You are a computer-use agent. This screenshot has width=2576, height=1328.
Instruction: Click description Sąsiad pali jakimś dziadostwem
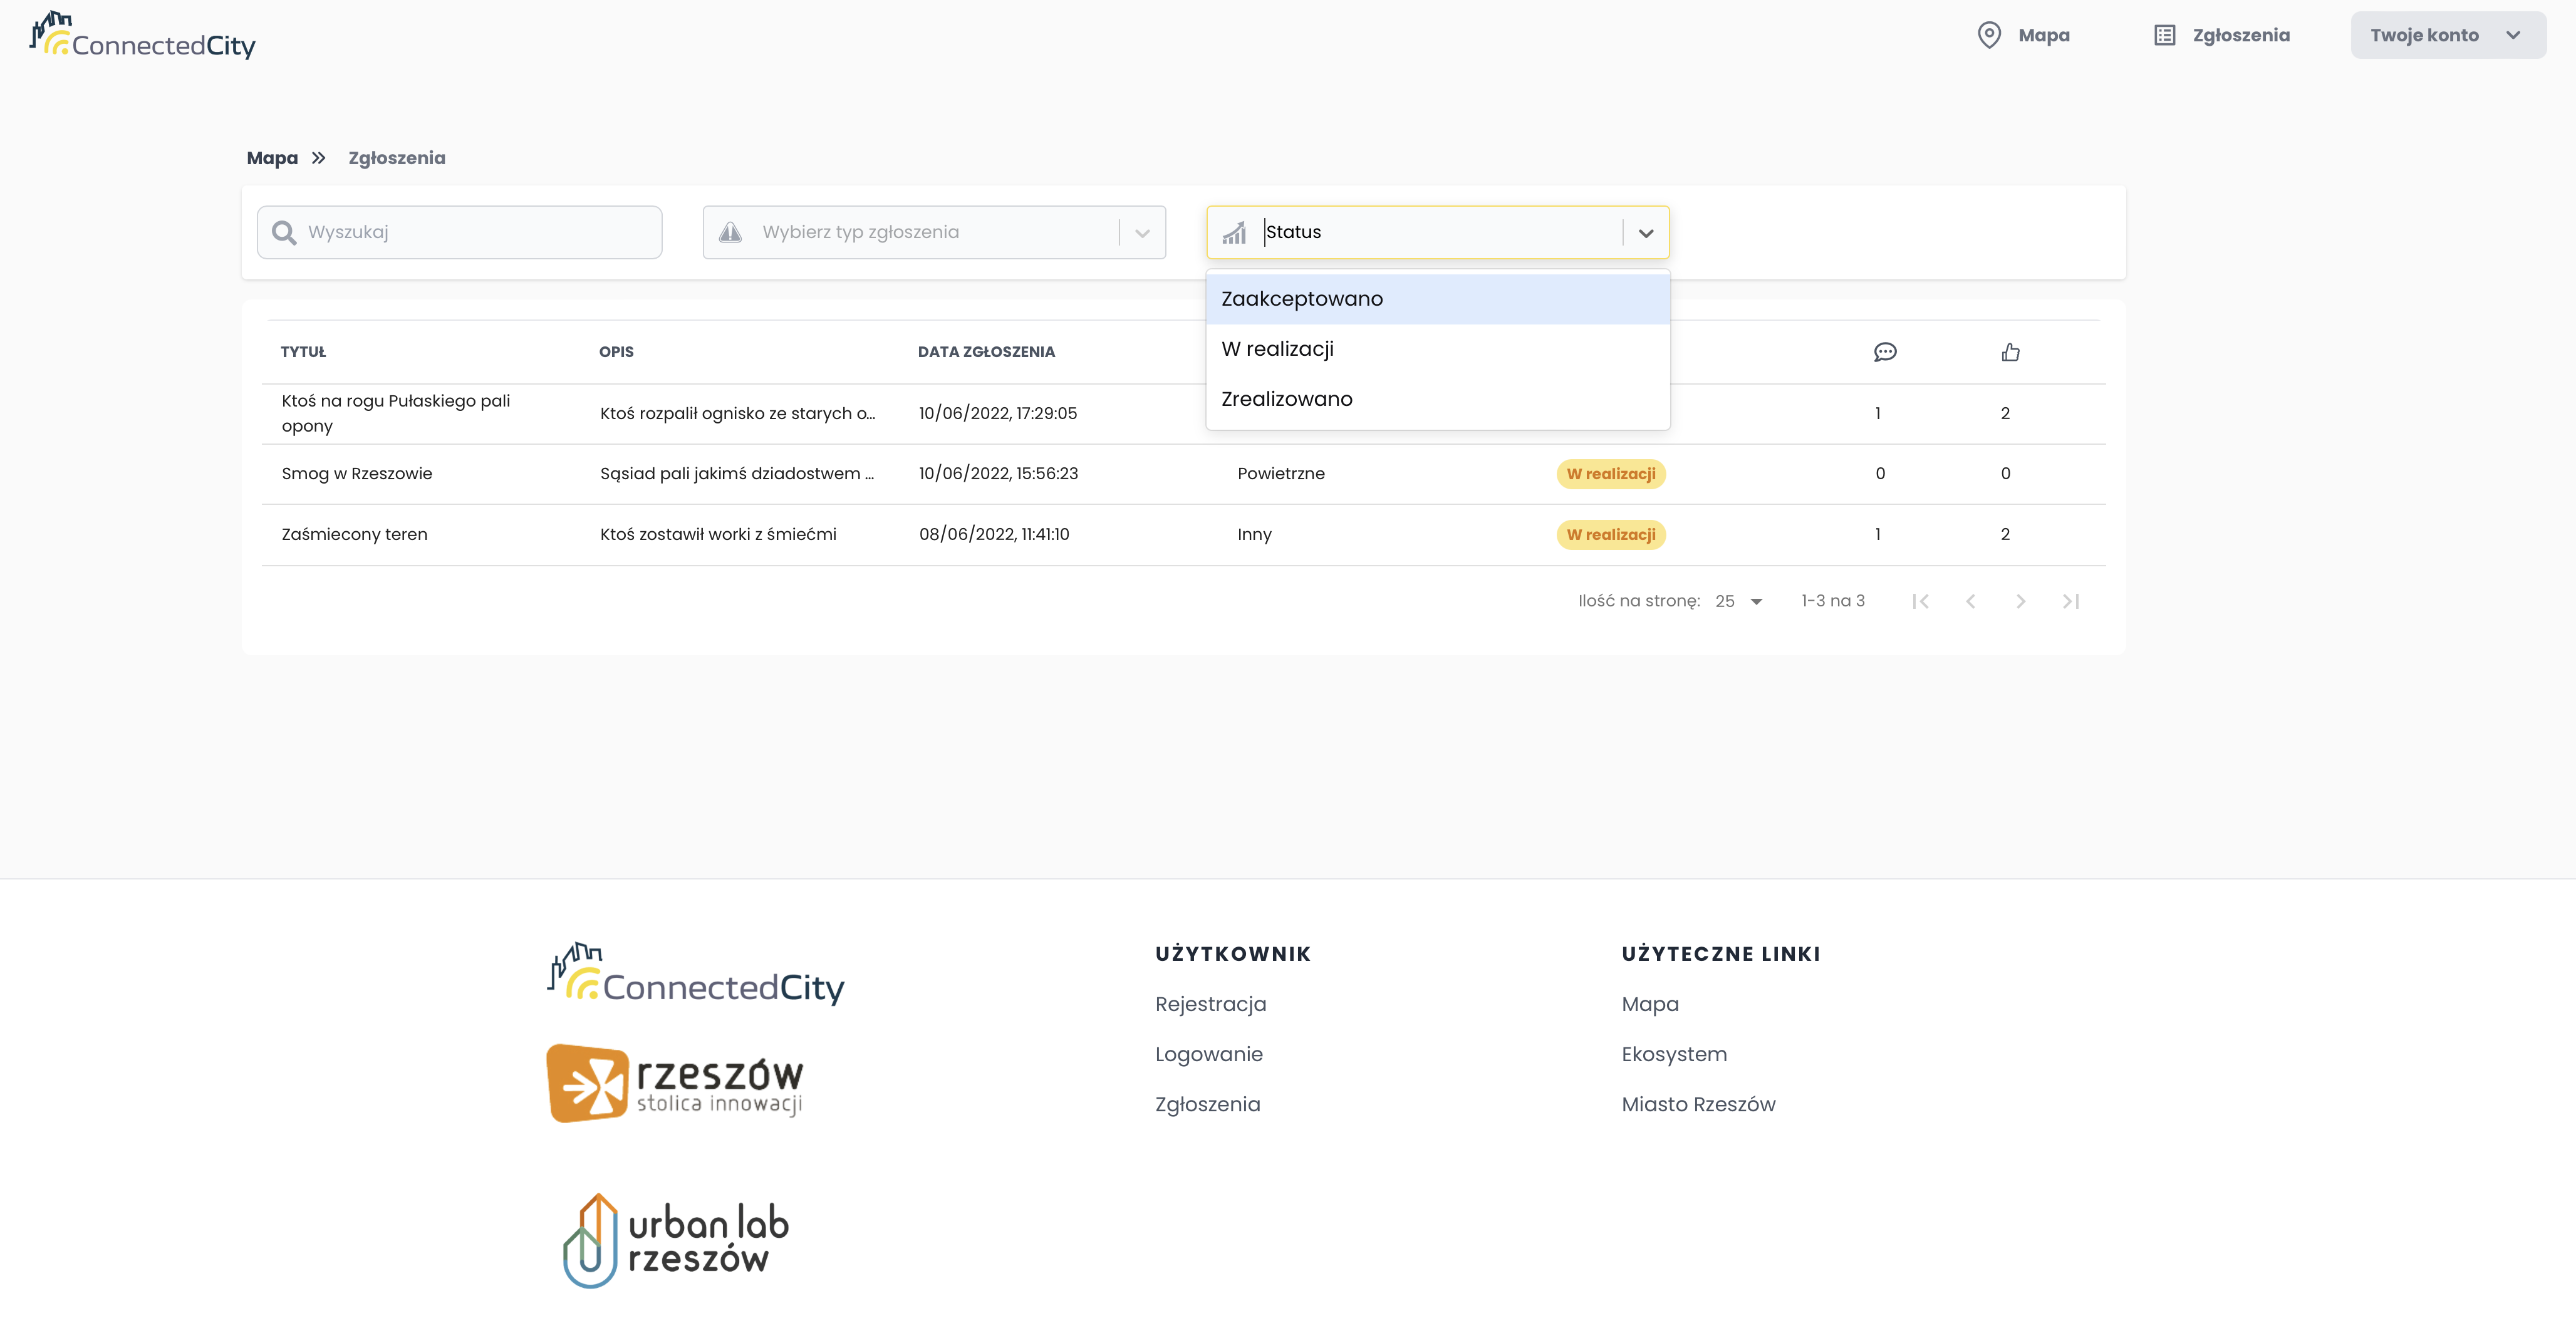736,474
